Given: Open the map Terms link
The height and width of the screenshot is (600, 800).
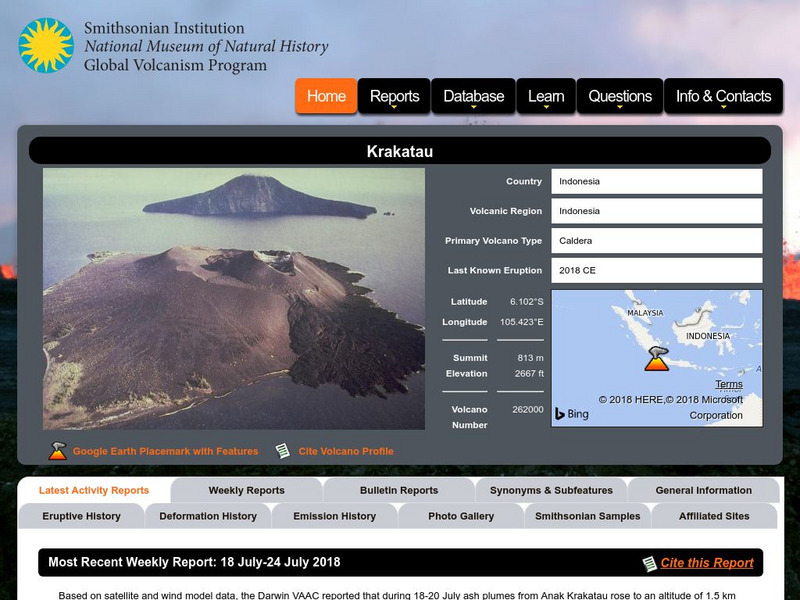Looking at the screenshot, I should coord(729,384).
